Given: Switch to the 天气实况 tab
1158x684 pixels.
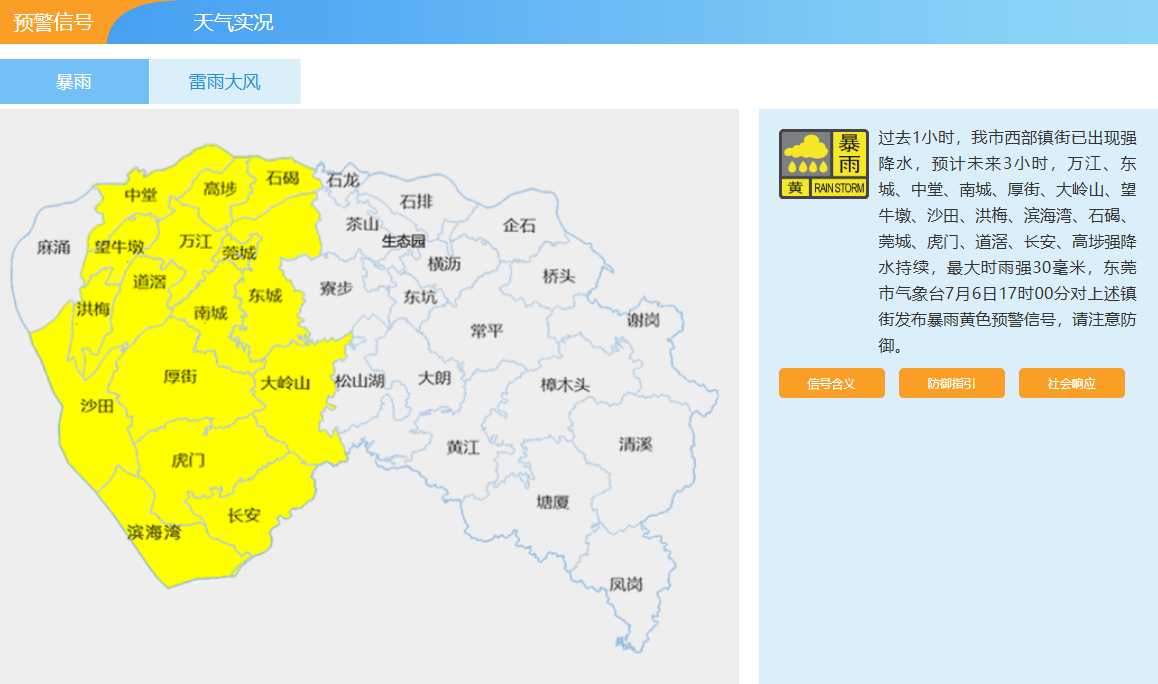Looking at the screenshot, I should coord(233,22).
